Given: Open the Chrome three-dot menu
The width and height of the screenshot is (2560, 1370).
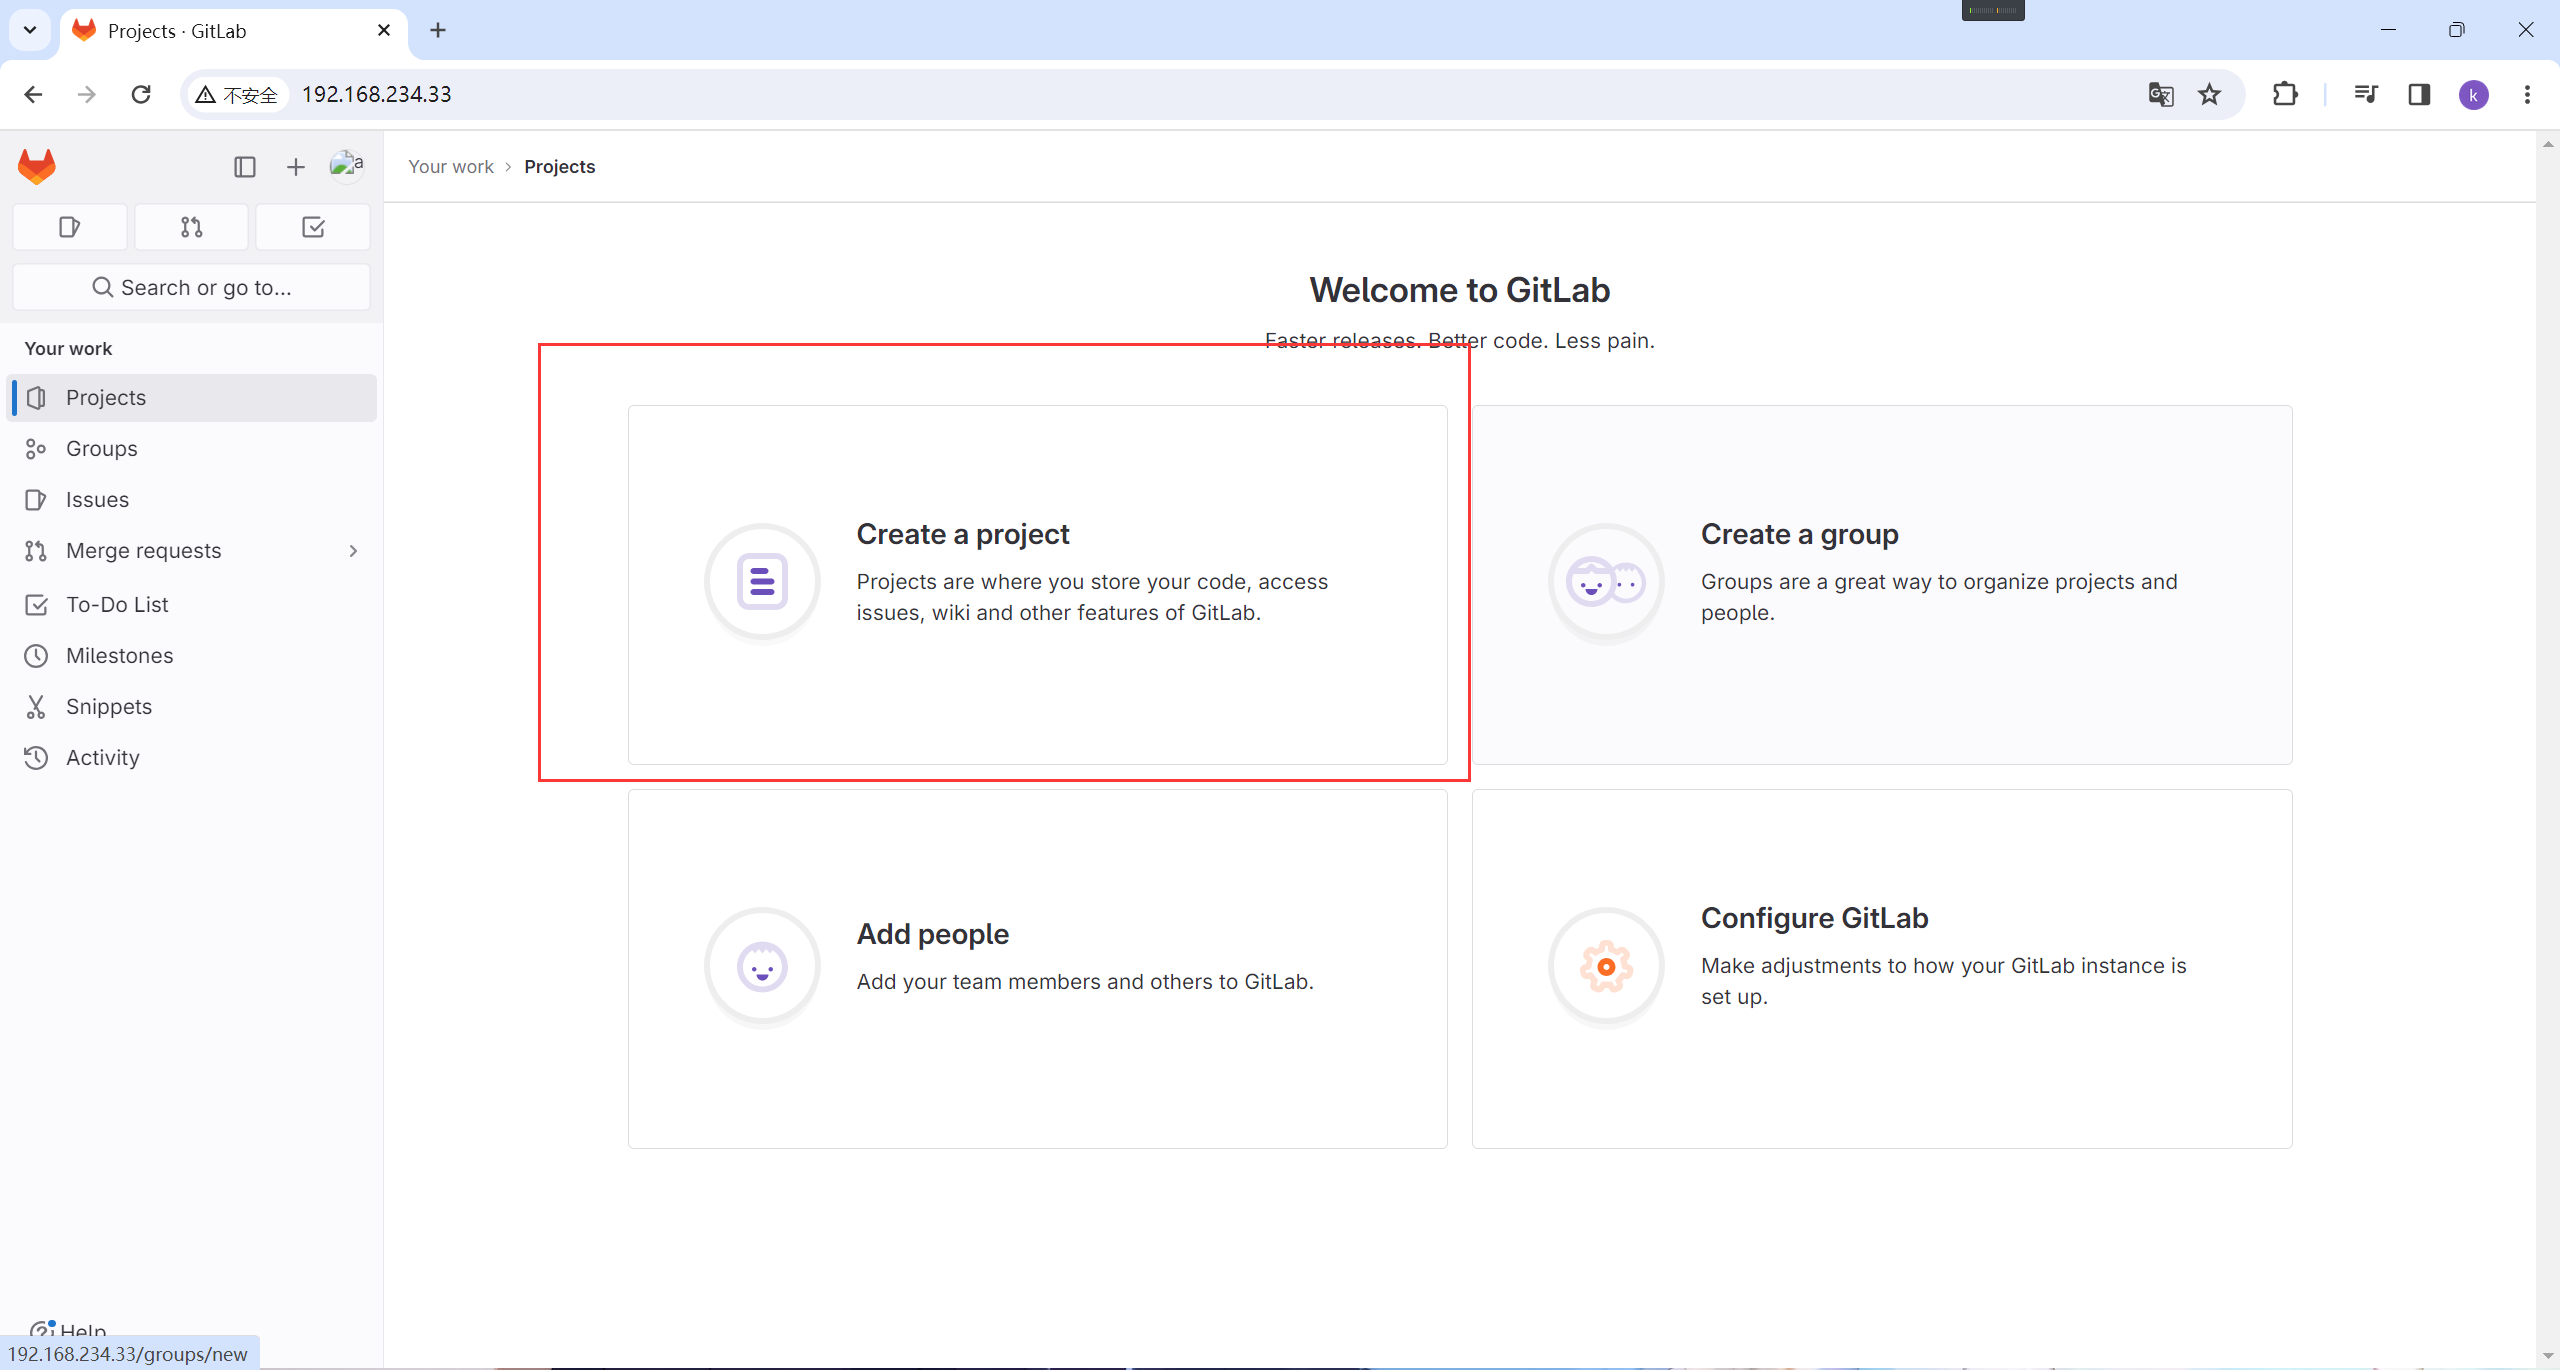Looking at the screenshot, I should 2527,95.
